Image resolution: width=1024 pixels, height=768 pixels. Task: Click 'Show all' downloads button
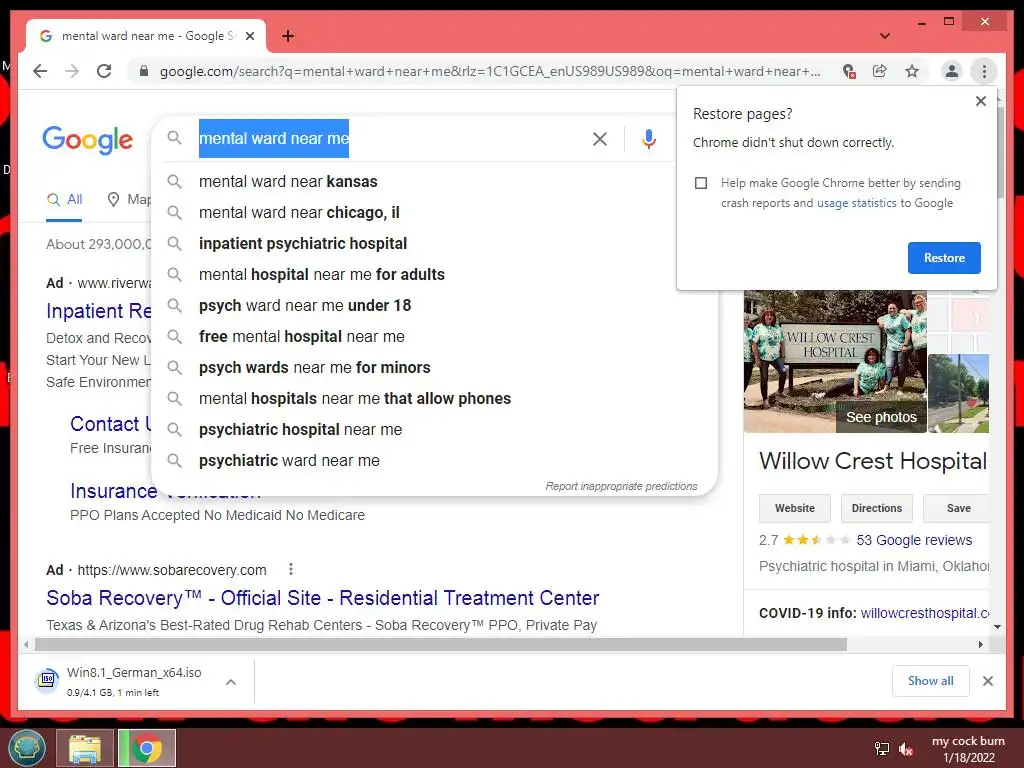[x=931, y=681]
